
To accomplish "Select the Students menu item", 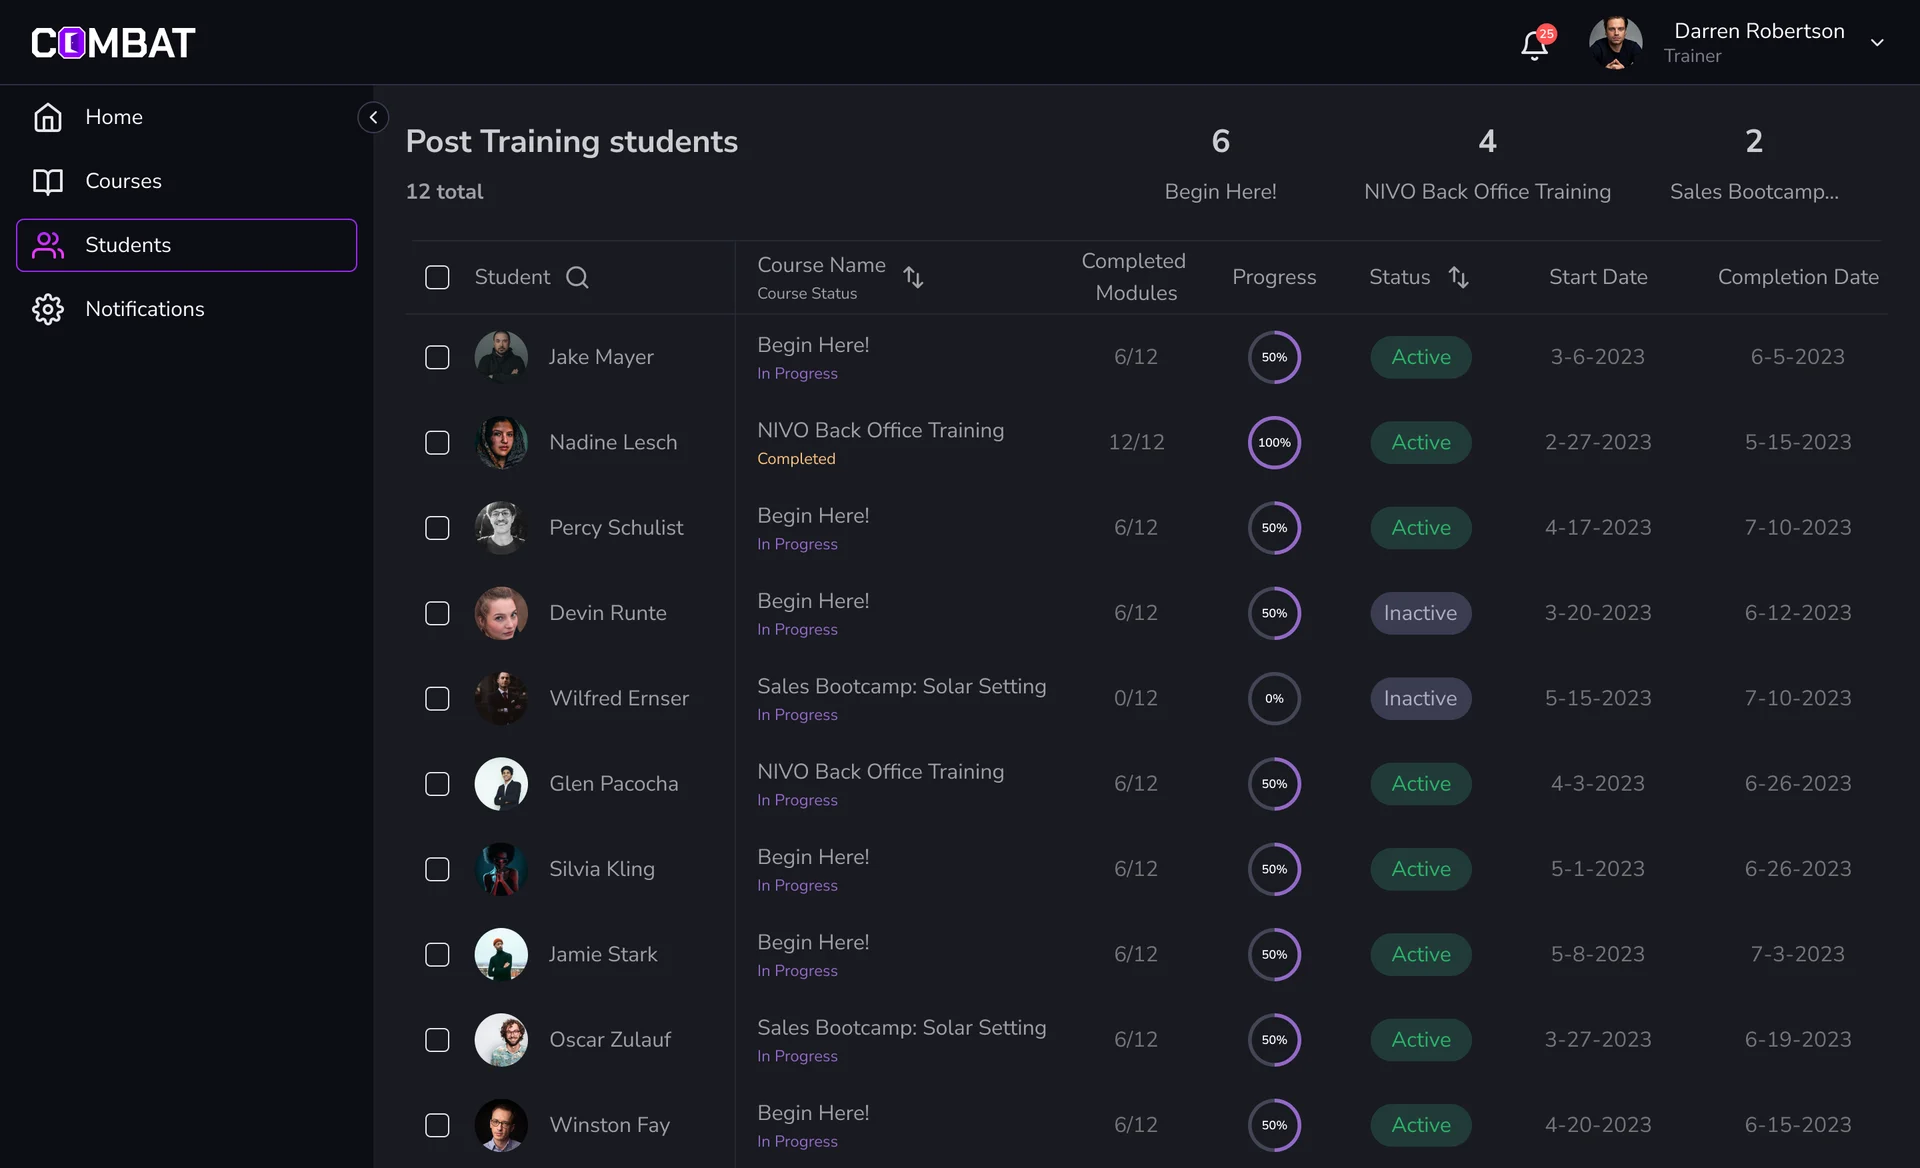I will (186, 245).
